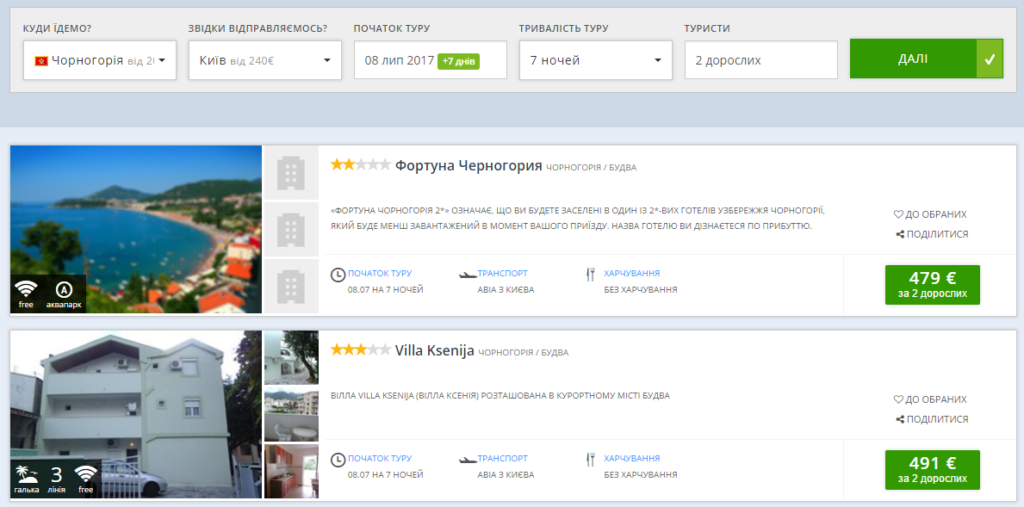Share the Фортуна Черногория offer (ПОДІЛИТИСЯ)
This screenshot has height=507, width=1024.
click(932, 234)
